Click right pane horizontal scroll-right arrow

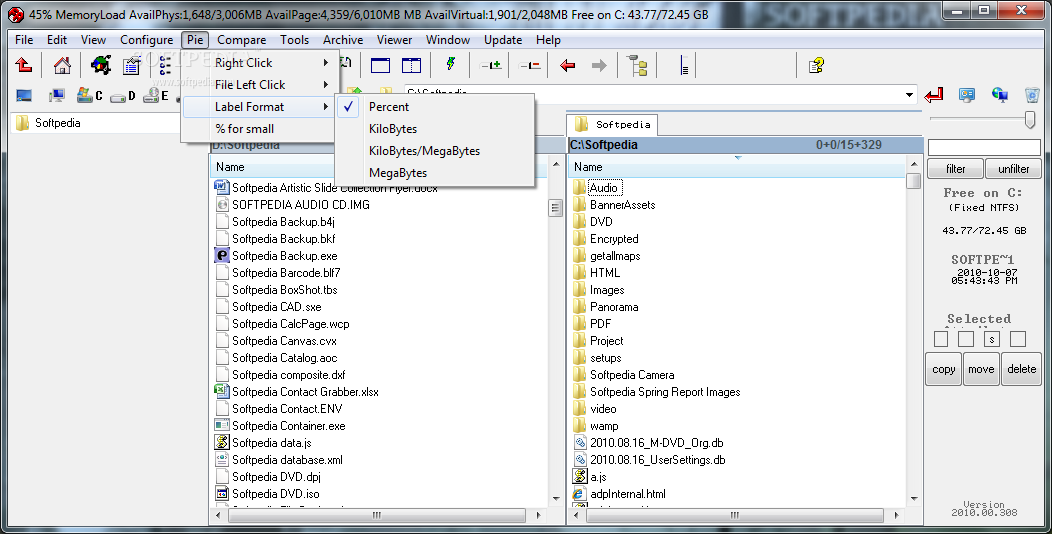pyautogui.click(x=897, y=515)
